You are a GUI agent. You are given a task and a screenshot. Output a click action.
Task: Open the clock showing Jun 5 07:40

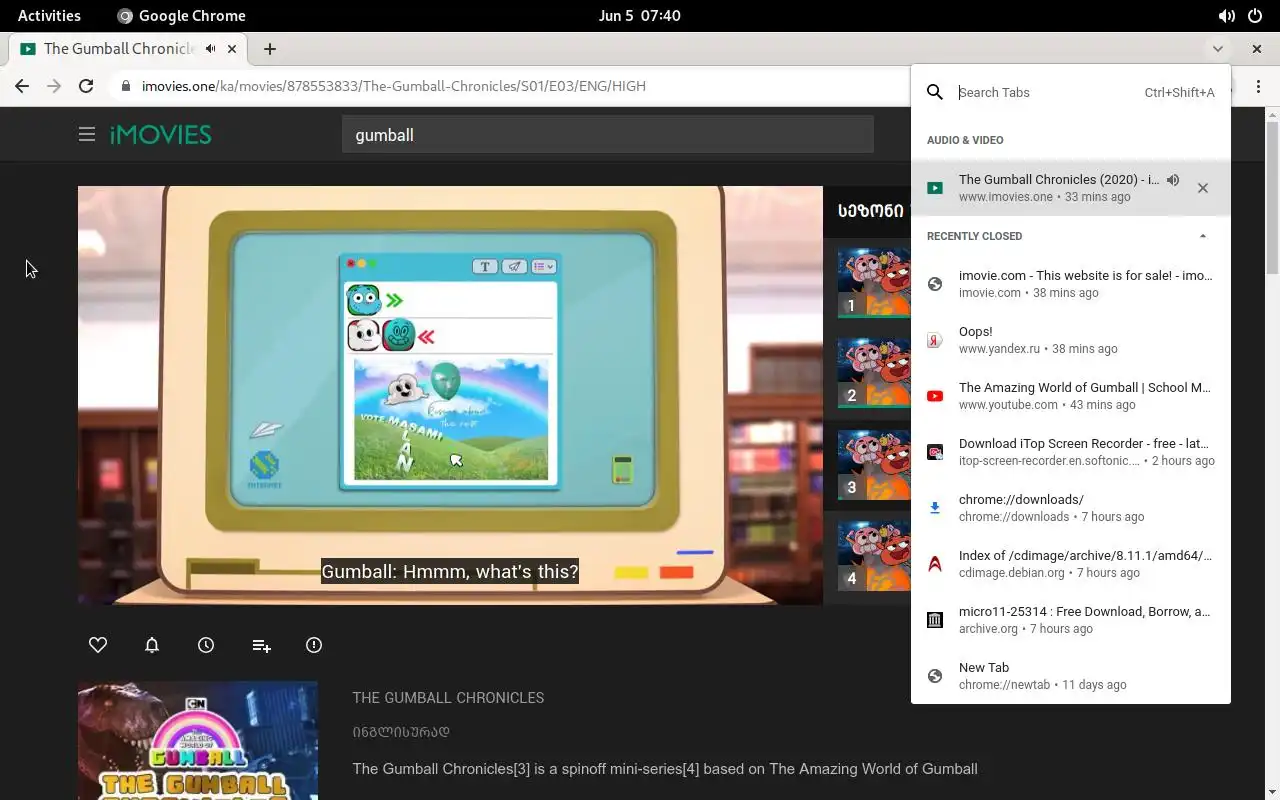pos(640,15)
